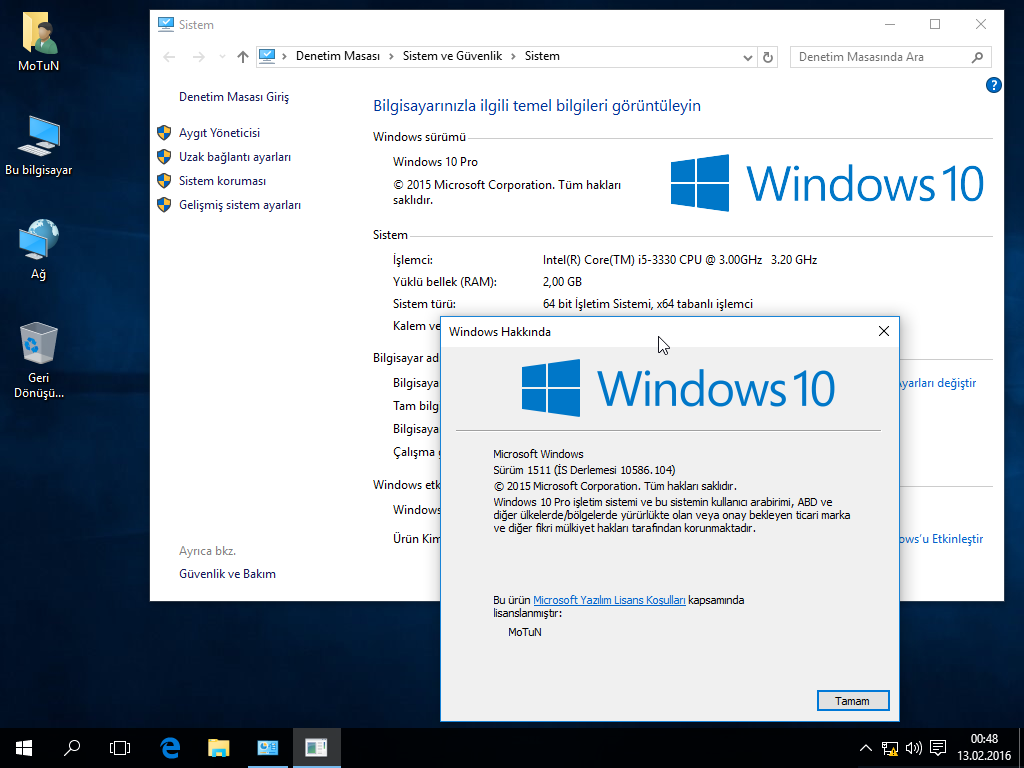Click Tamam button in Windows Hakkında
The width and height of the screenshot is (1024, 768).
click(x=853, y=701)
